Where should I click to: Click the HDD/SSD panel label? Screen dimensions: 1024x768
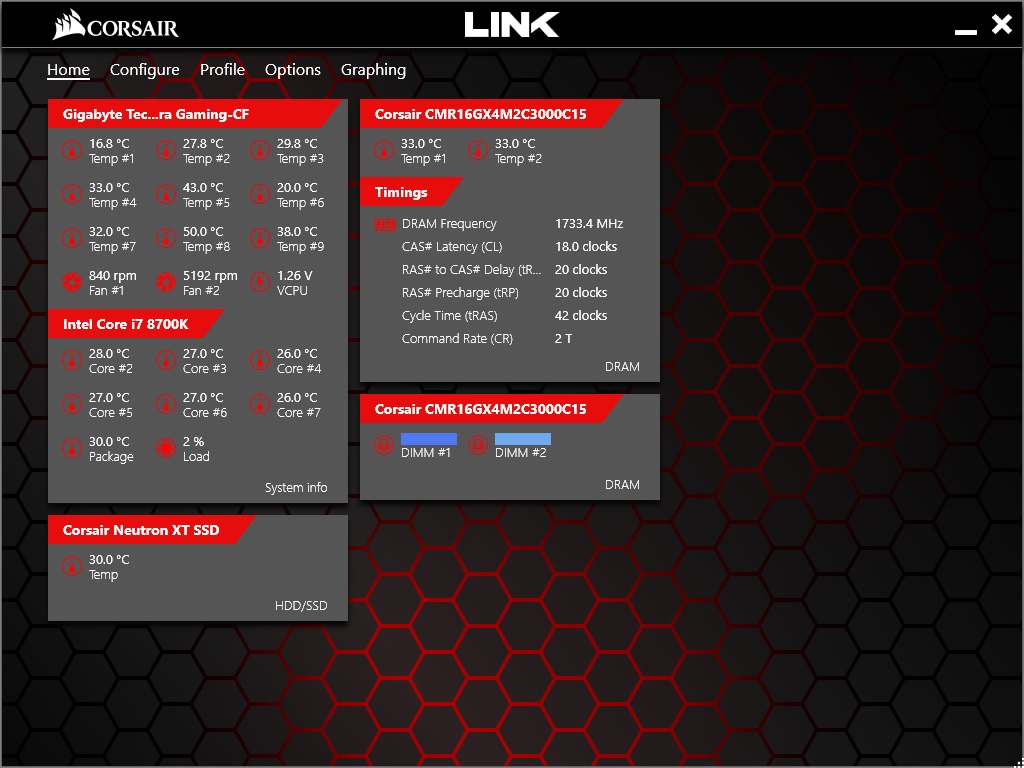(301, 605)
